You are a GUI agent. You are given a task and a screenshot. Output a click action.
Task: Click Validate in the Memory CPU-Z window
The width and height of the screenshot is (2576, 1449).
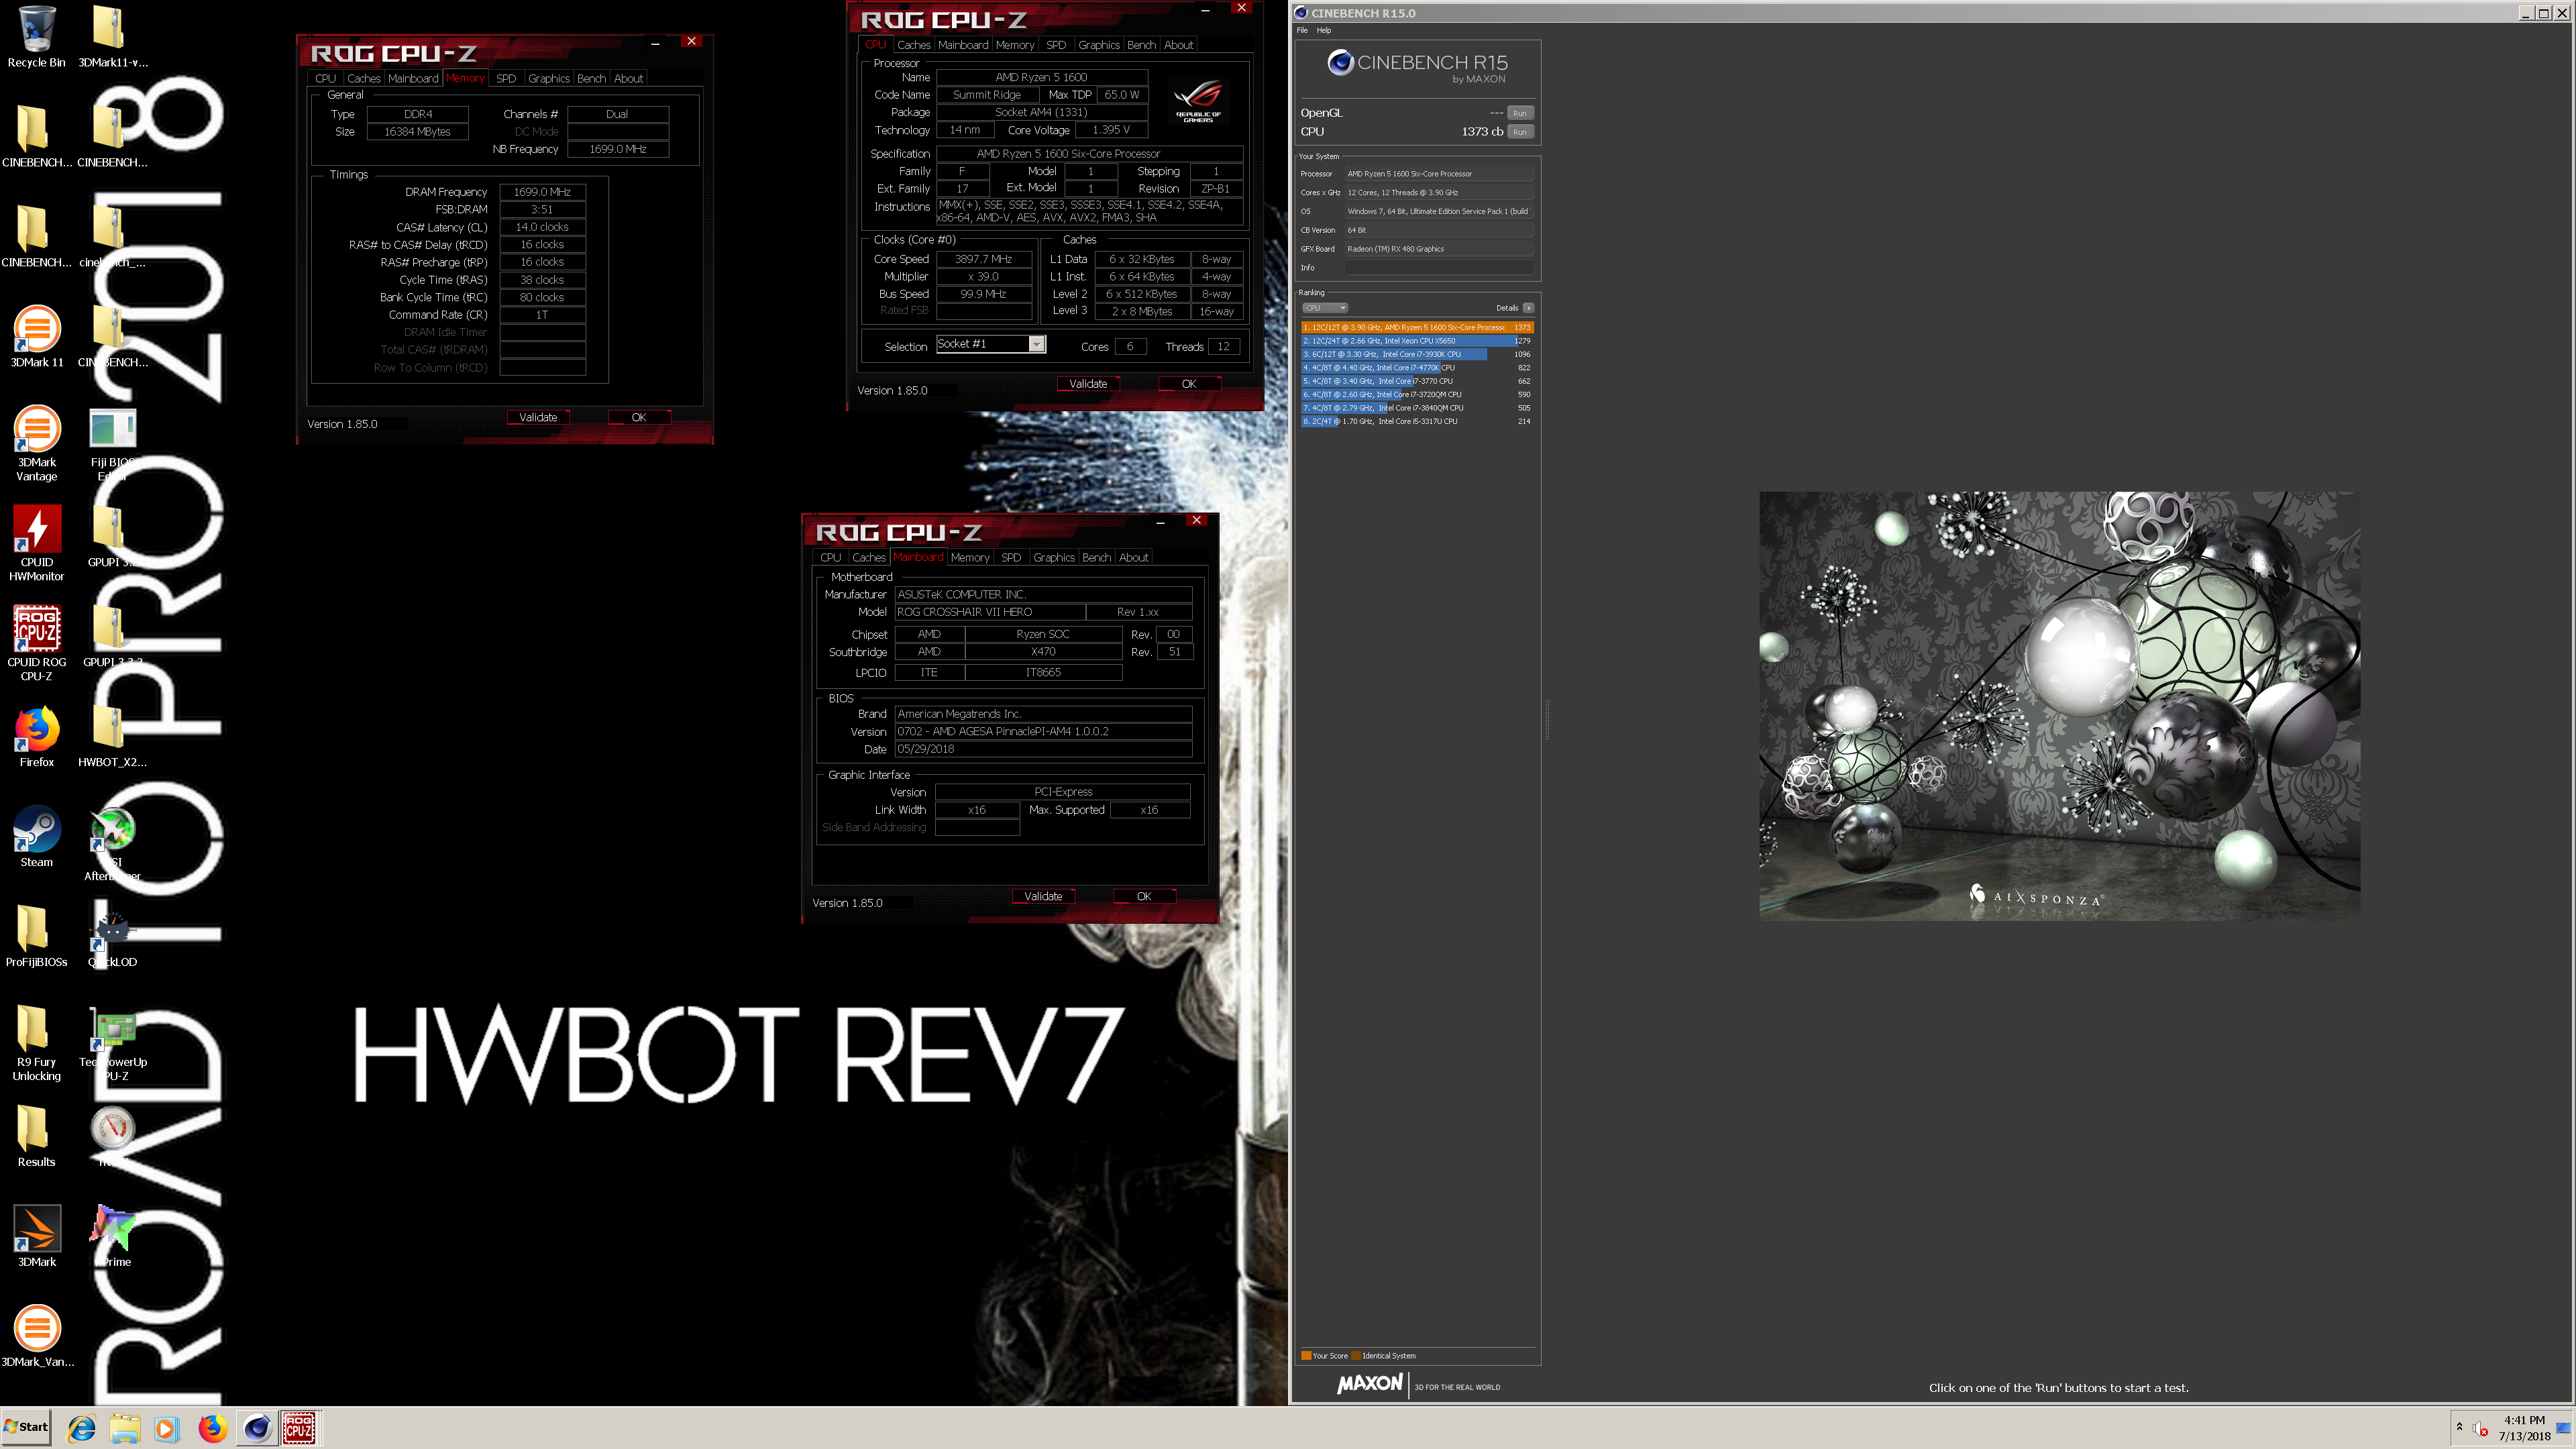click(x=538, y=417)
